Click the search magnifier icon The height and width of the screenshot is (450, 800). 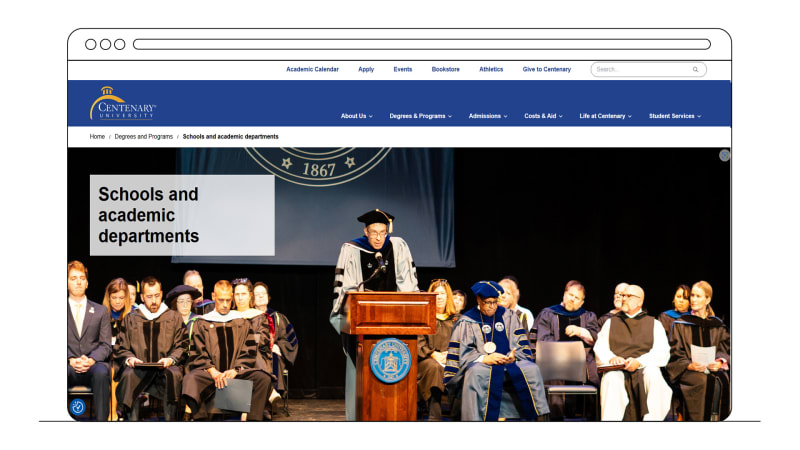coord(695,70)
